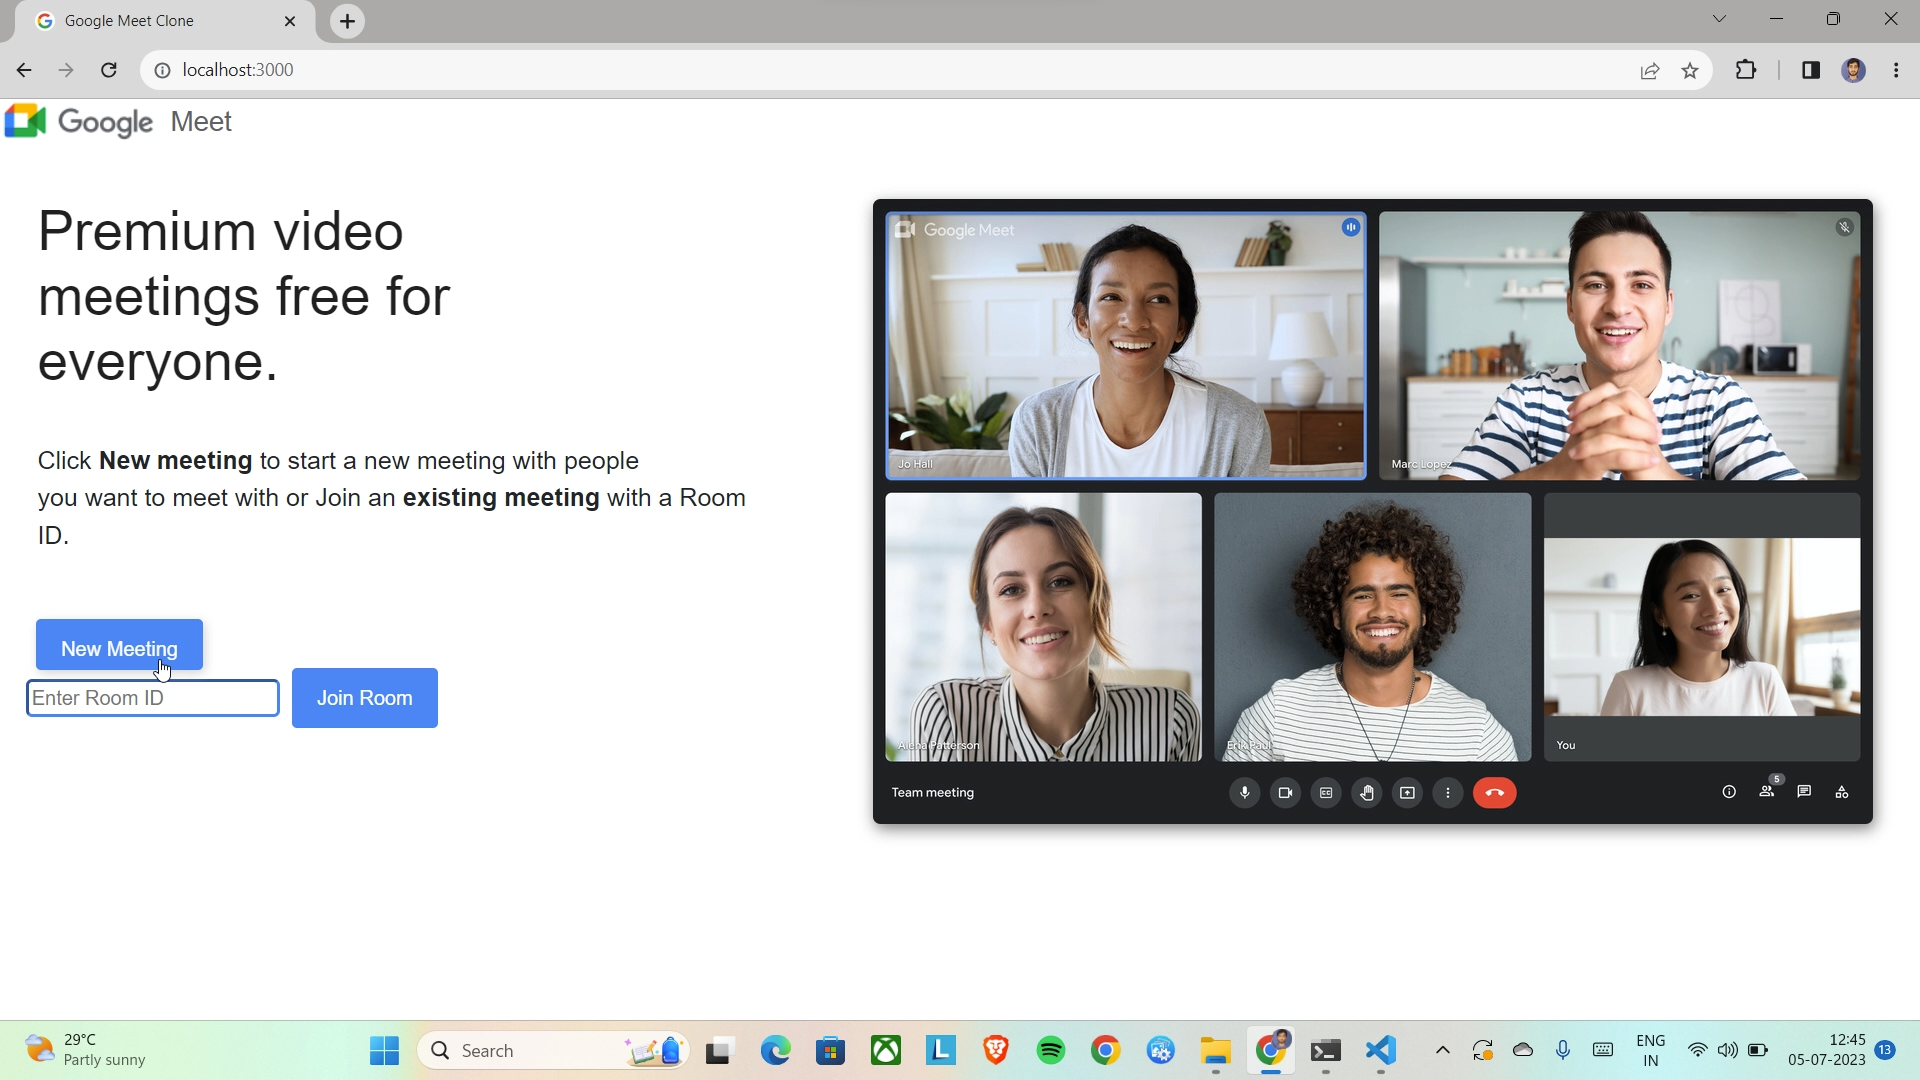Open Visual Studio Code from taskbar

pos(1380,1050)
